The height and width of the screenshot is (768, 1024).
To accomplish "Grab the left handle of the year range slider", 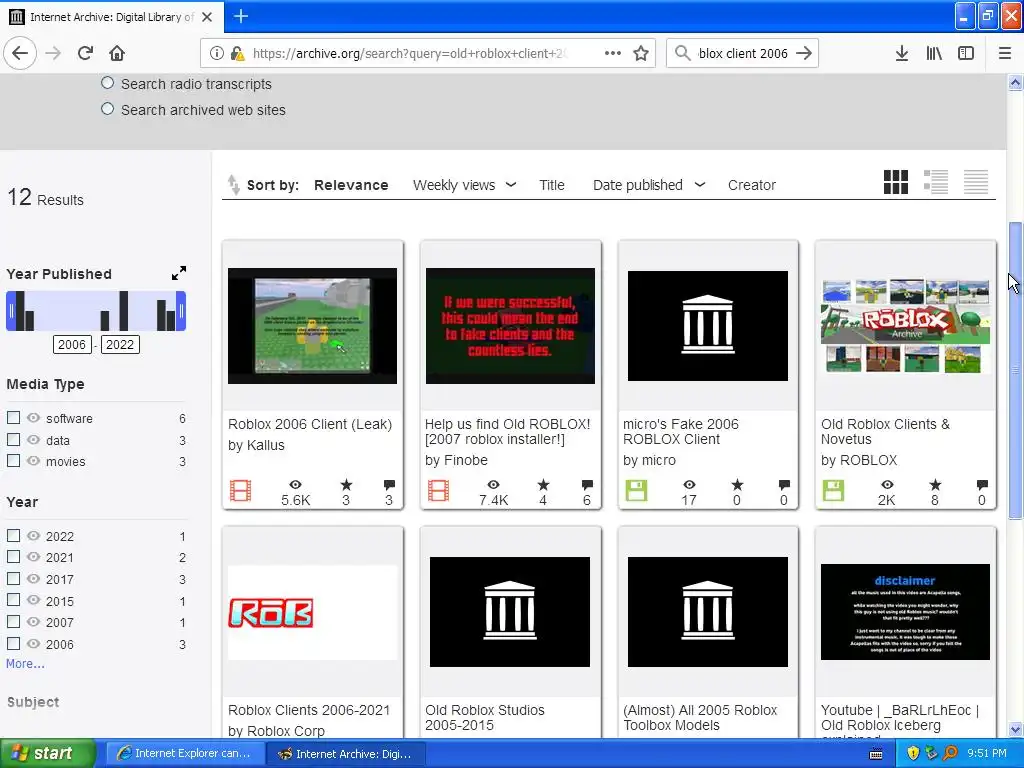I will pos(10,311).
